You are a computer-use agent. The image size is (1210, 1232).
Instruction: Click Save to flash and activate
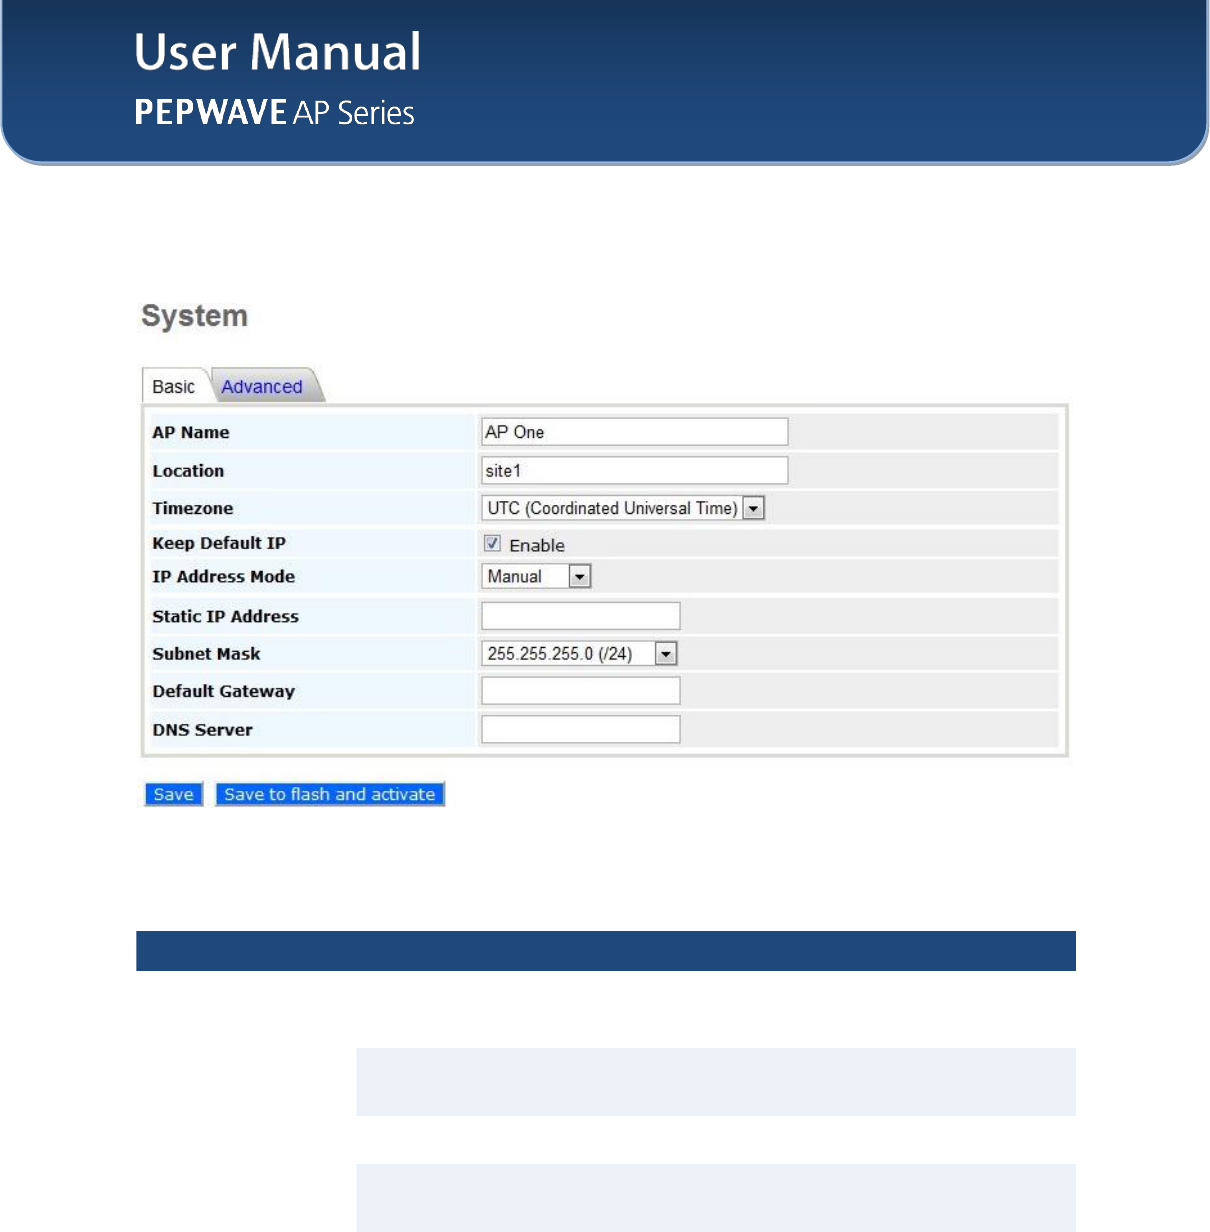coord(330,794)
